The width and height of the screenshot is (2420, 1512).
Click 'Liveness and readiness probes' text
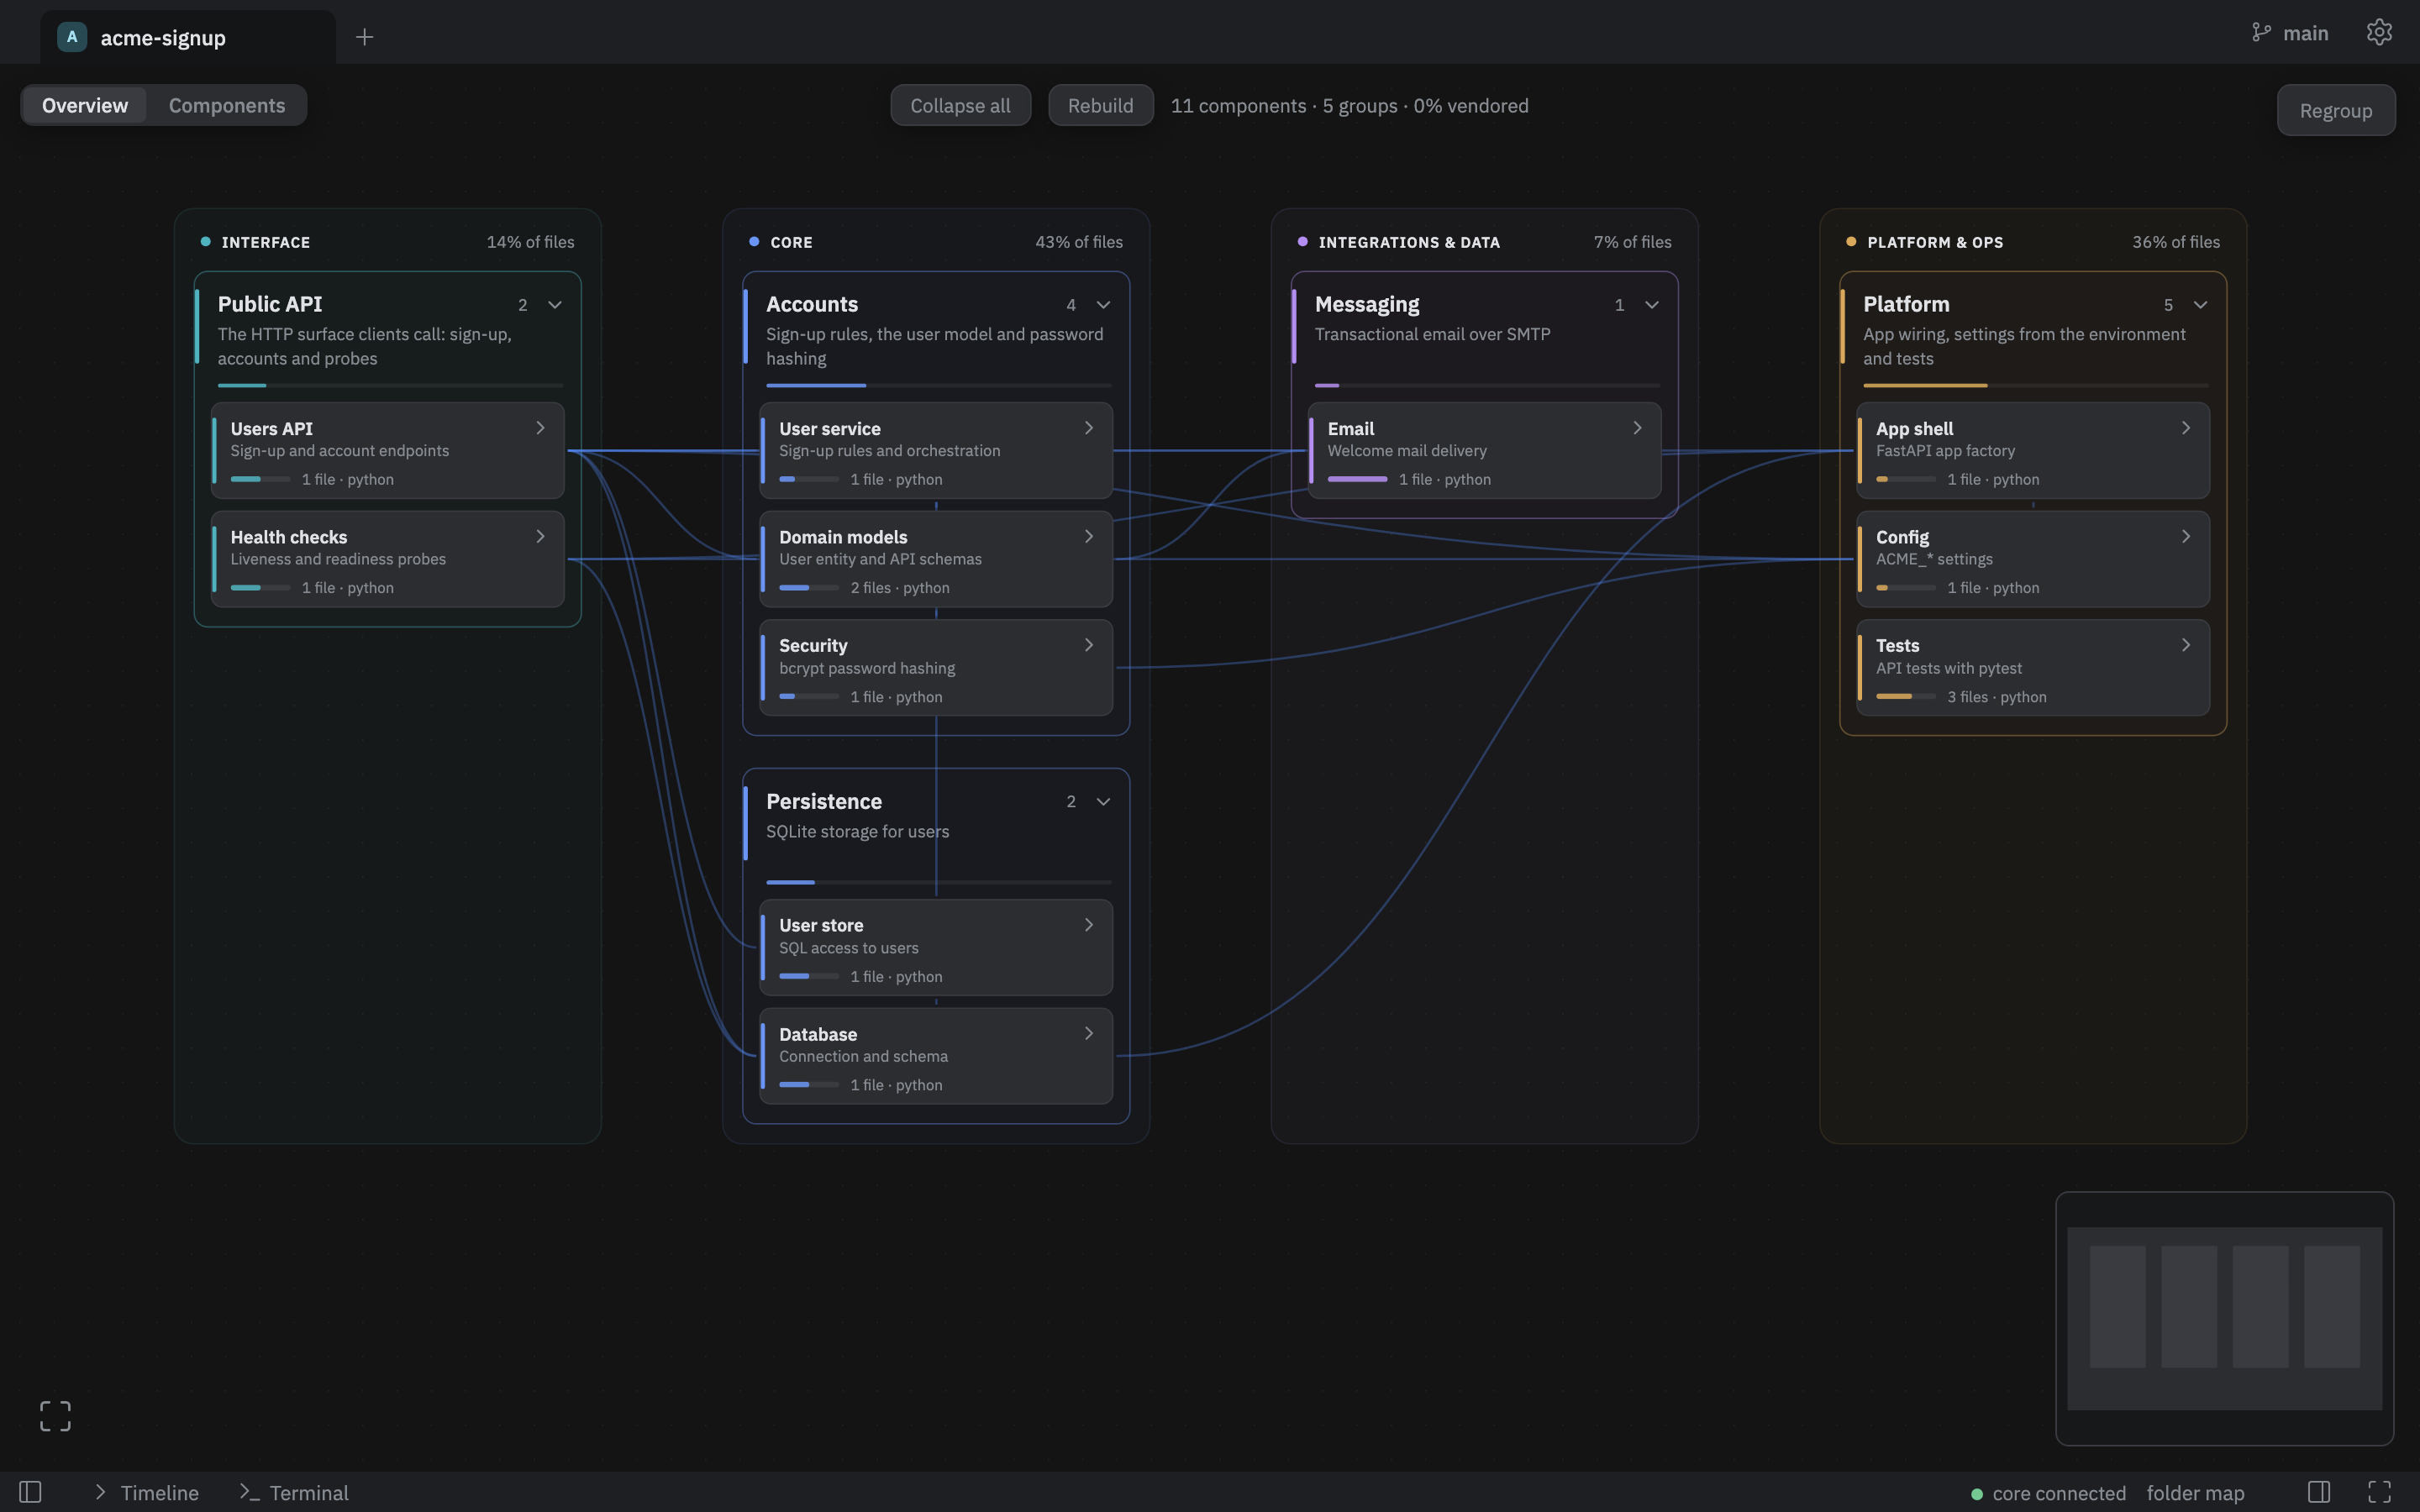338,559
